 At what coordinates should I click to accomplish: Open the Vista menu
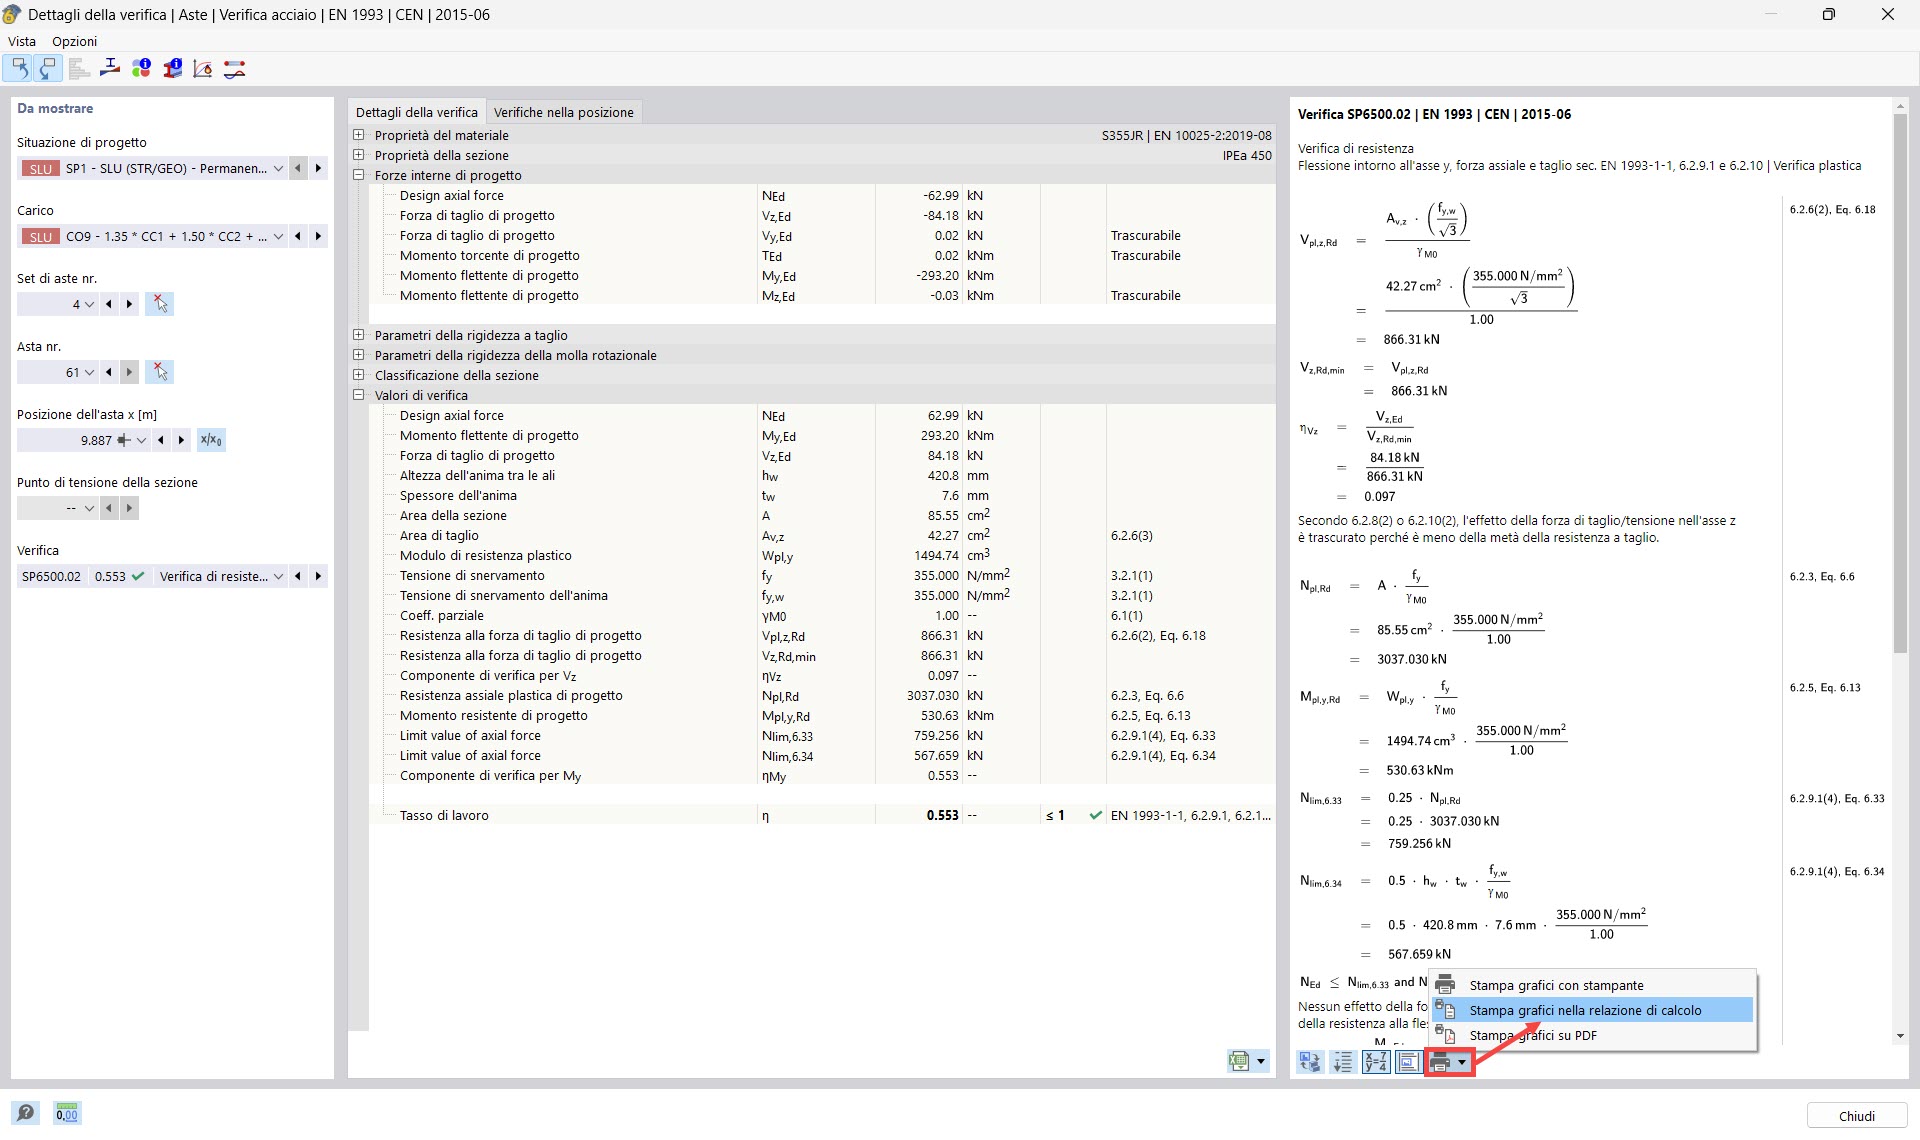(x=22, y=41)
